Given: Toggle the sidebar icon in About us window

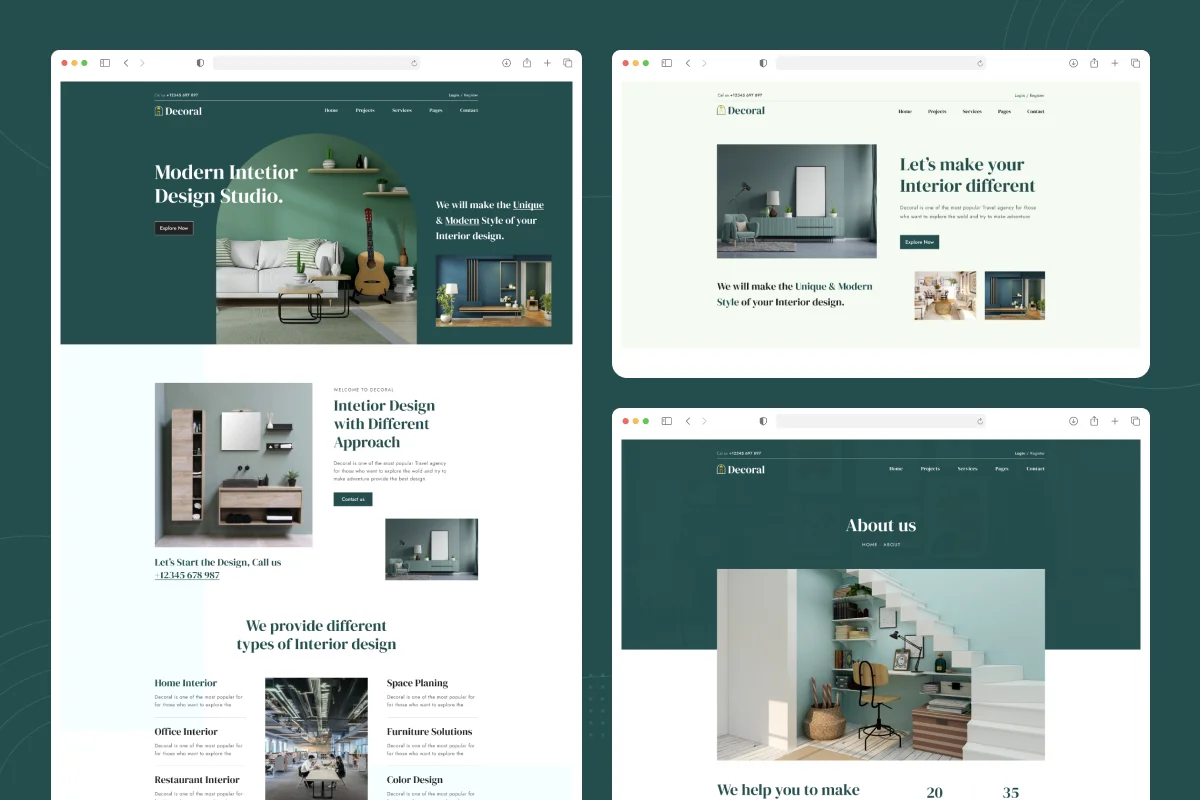Looking at the screenshot, I should 667,421.
